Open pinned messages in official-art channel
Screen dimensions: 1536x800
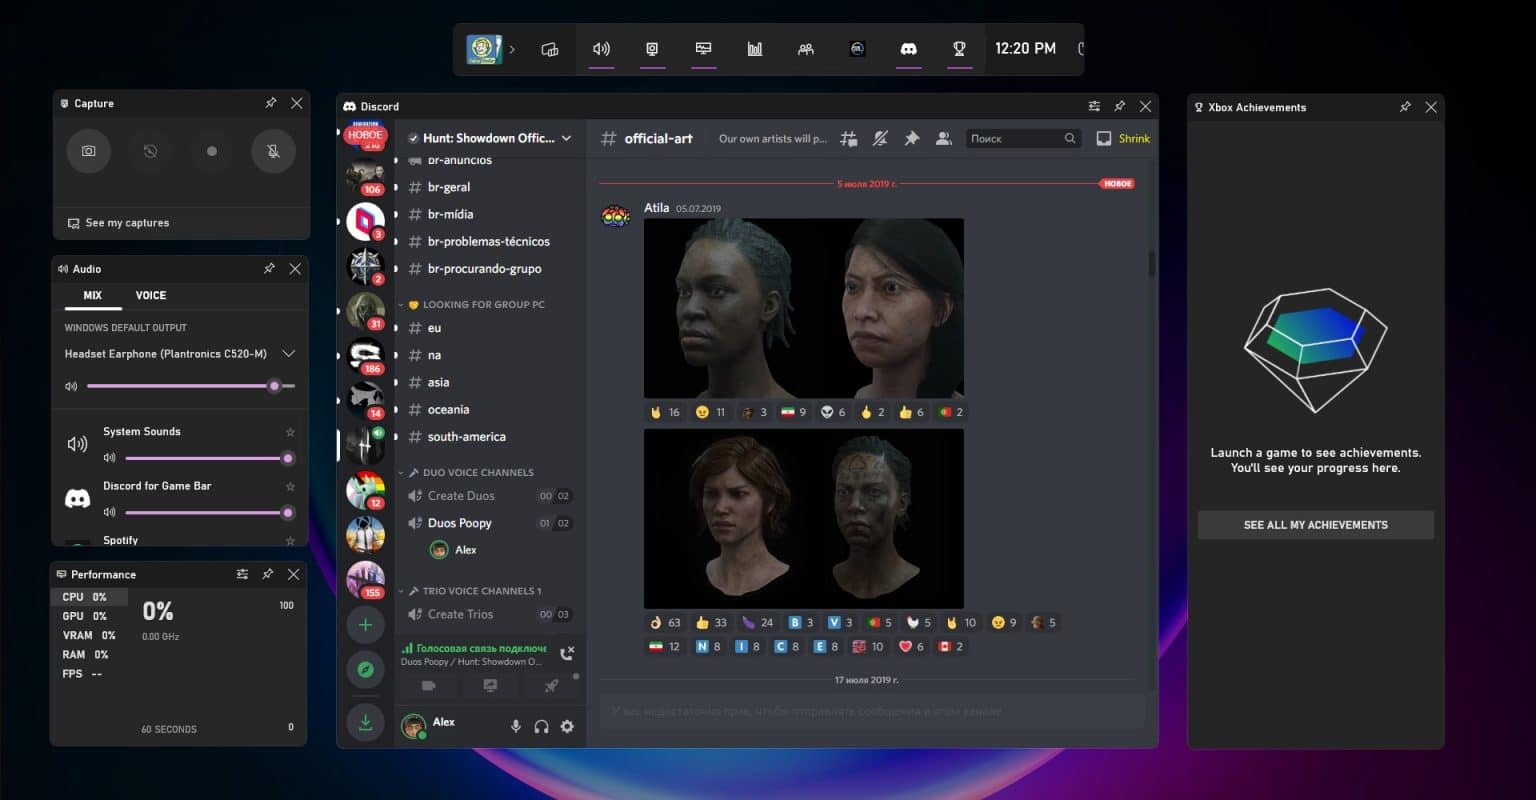(x=911, y=138)
